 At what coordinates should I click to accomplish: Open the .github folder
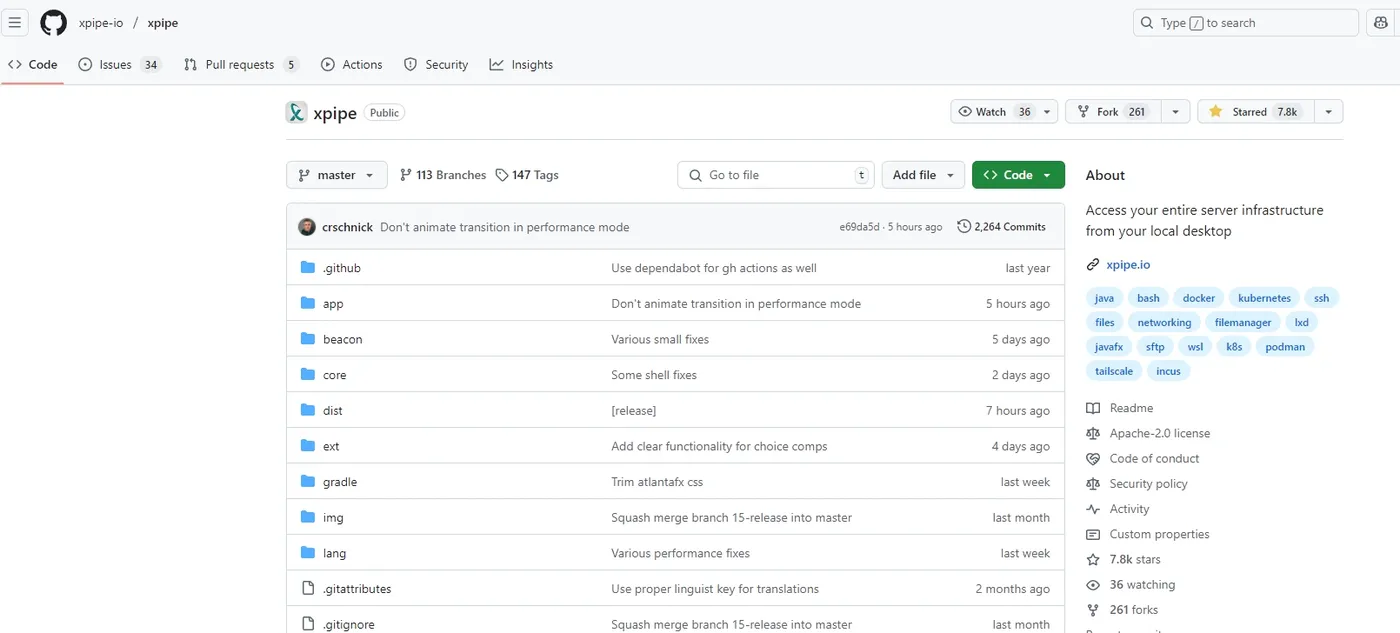[x=341, y=268]
